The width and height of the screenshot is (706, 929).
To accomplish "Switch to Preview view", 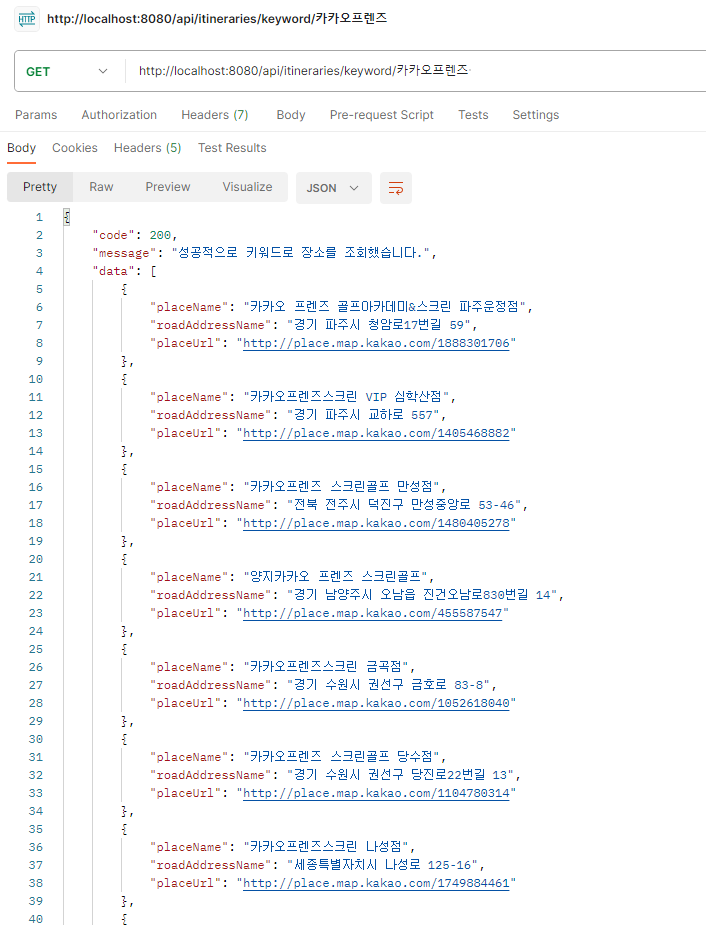I will point(168,187).
